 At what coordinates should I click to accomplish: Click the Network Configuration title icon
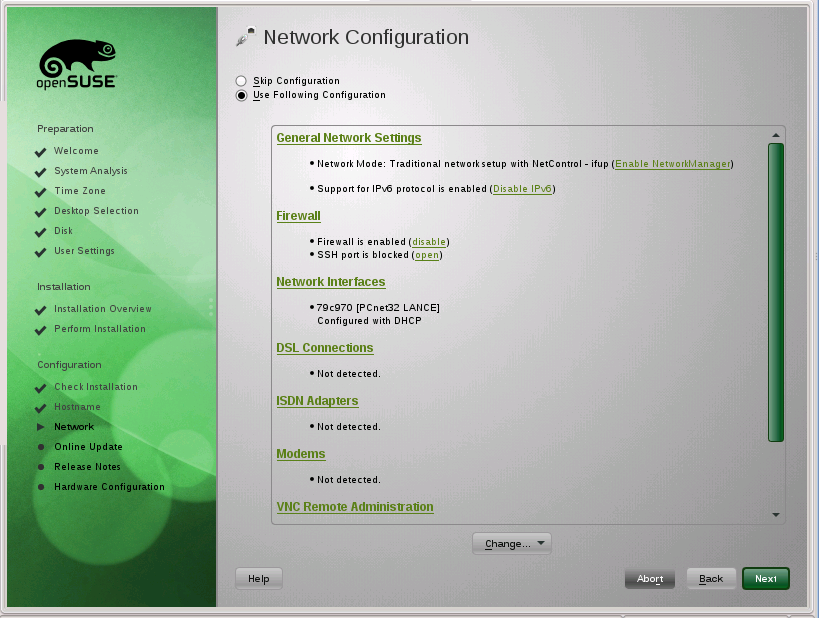point(245,36)
